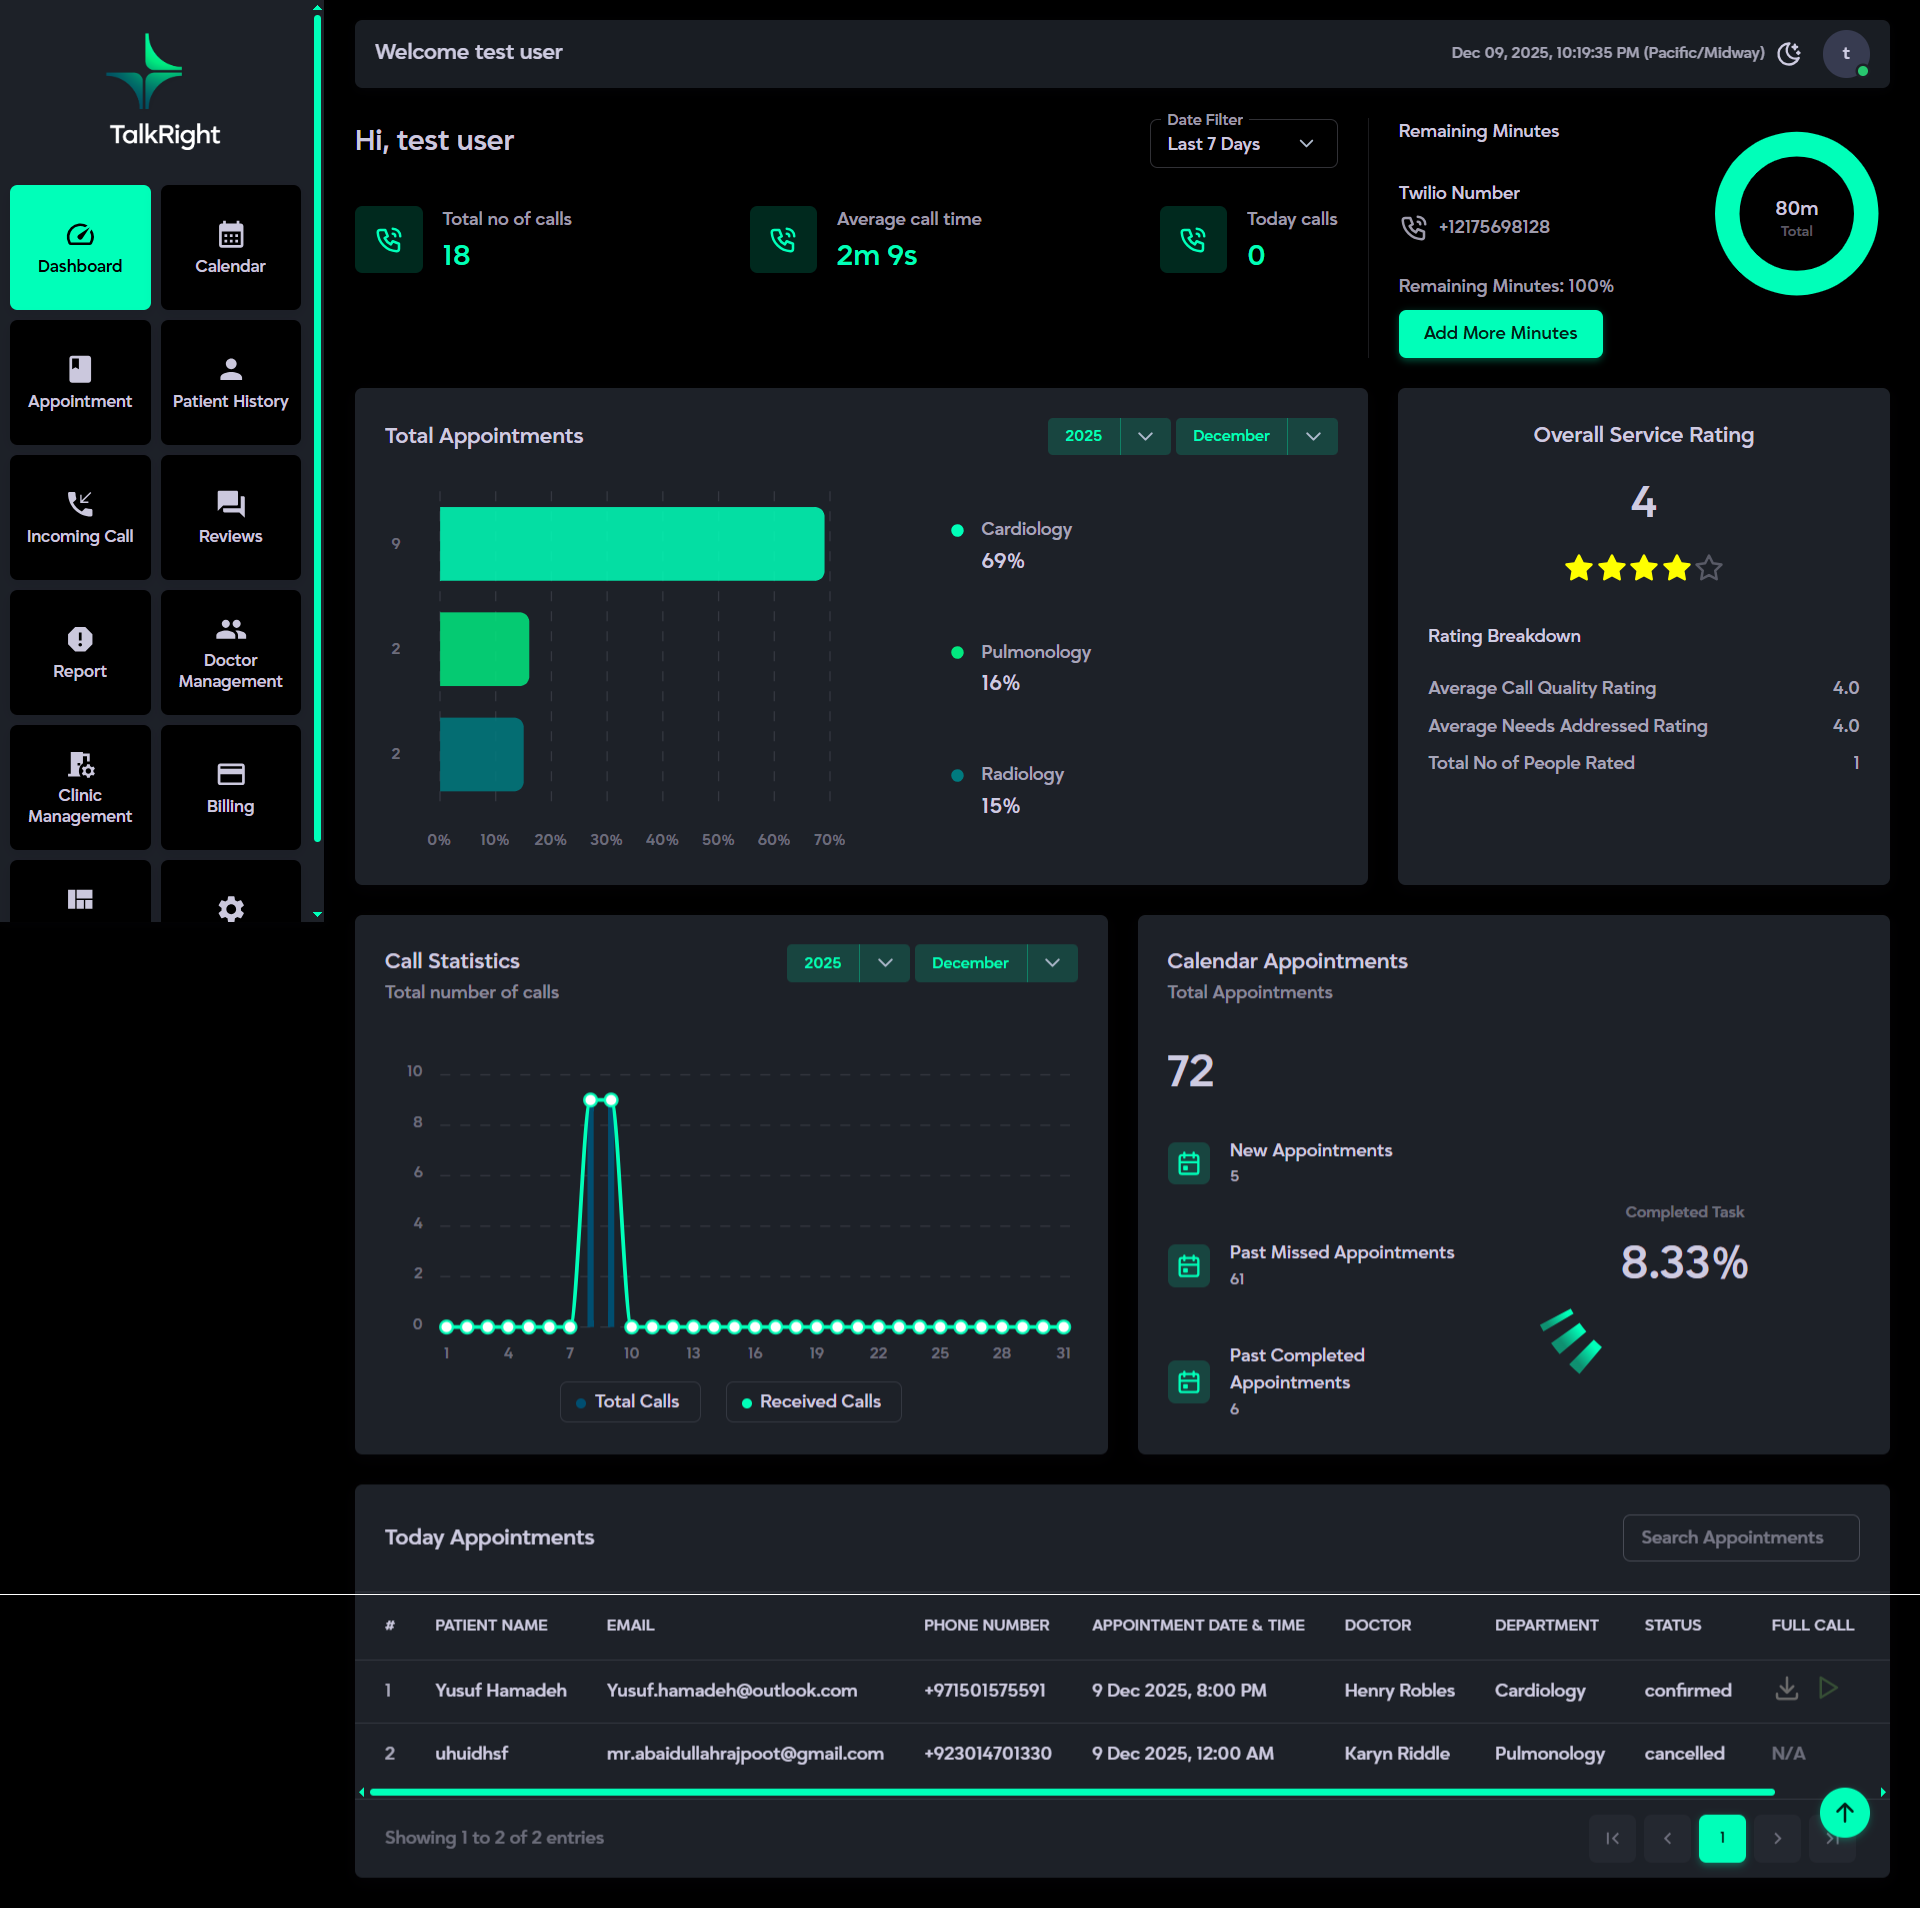
Task: Expand Call Statistics 2025 year dropdown
Action: point(885,962)
